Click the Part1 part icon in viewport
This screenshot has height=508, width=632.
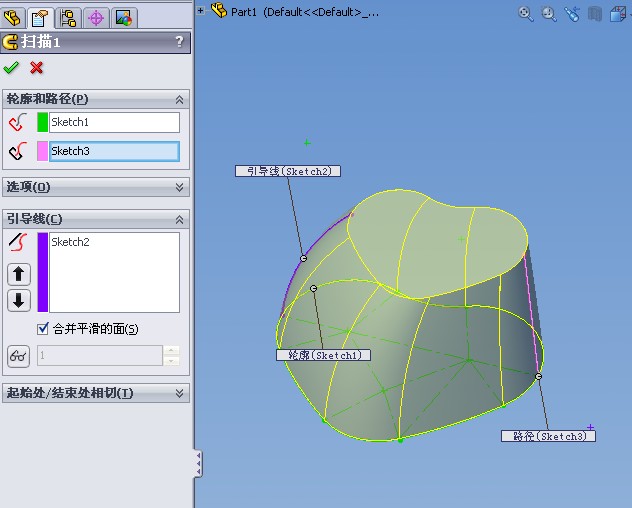pyautogui.click(x=219, y=10)
